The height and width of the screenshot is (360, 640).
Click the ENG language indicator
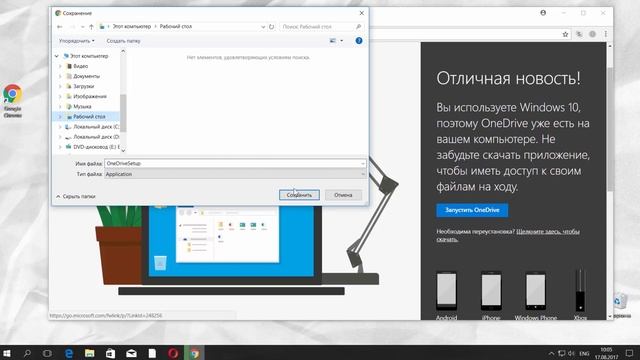(x=584, y=353)
